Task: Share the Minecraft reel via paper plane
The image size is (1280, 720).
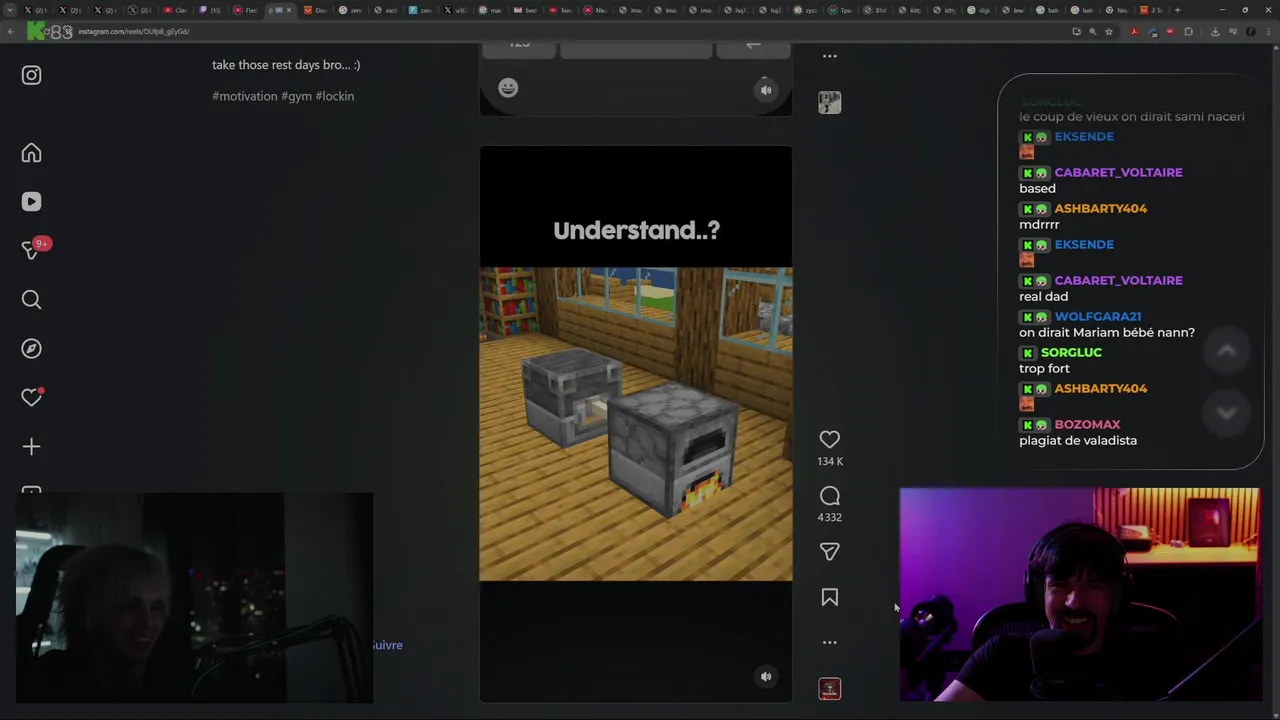Action: (829, 551)
